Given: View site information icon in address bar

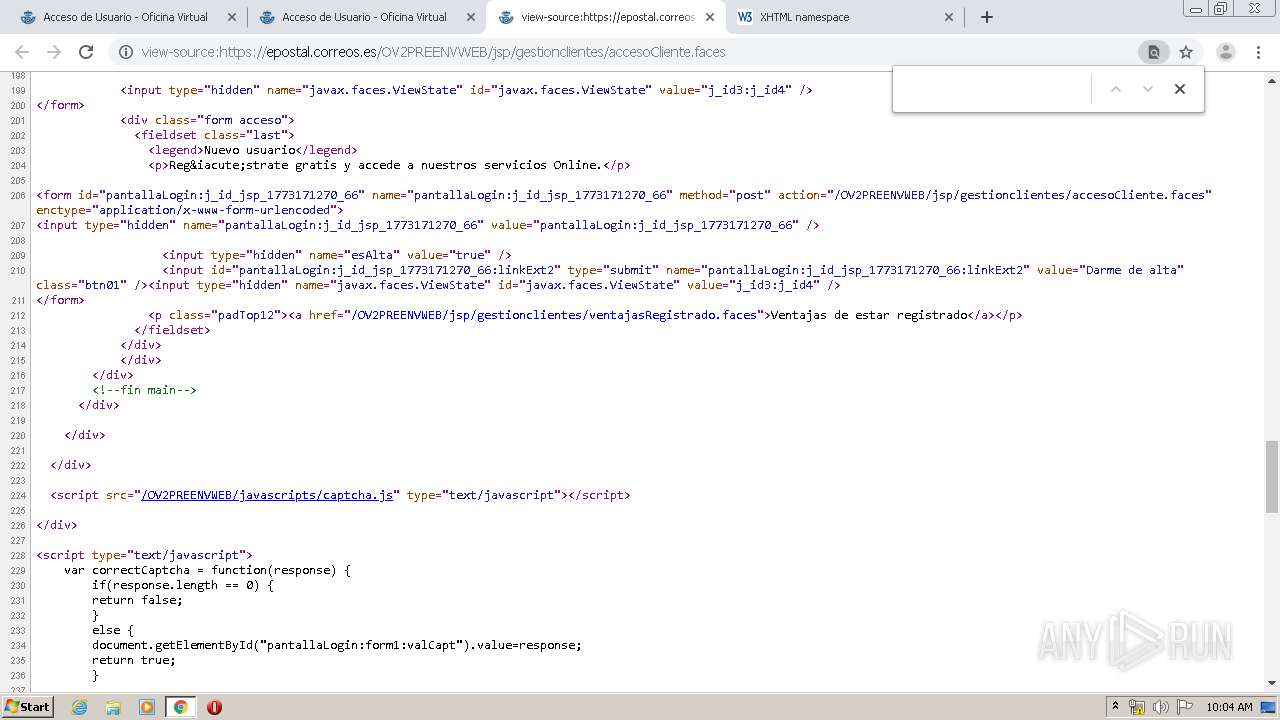Looking at the screenshot, I should point(125,52).
